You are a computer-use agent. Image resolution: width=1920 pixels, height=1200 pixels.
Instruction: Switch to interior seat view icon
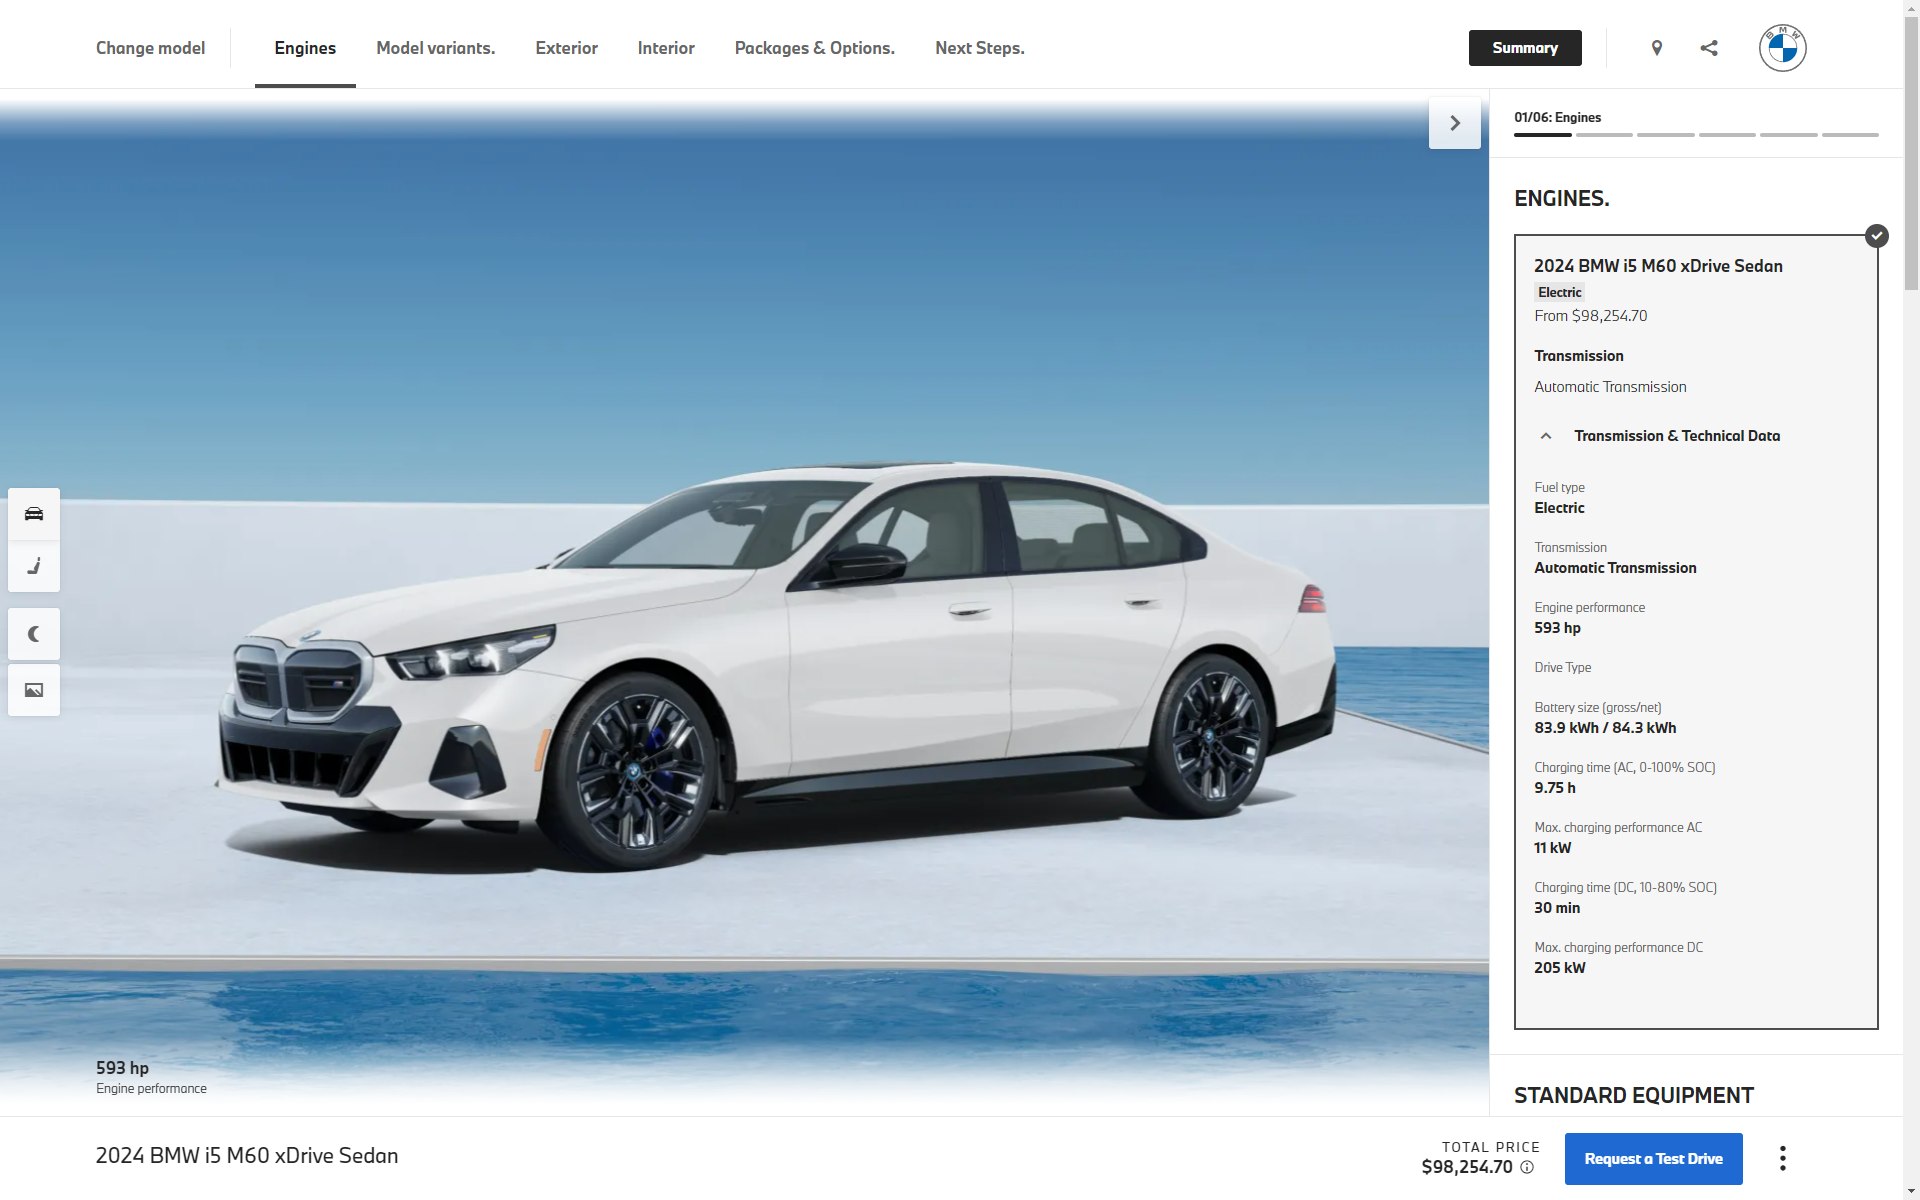click(34, 566)
